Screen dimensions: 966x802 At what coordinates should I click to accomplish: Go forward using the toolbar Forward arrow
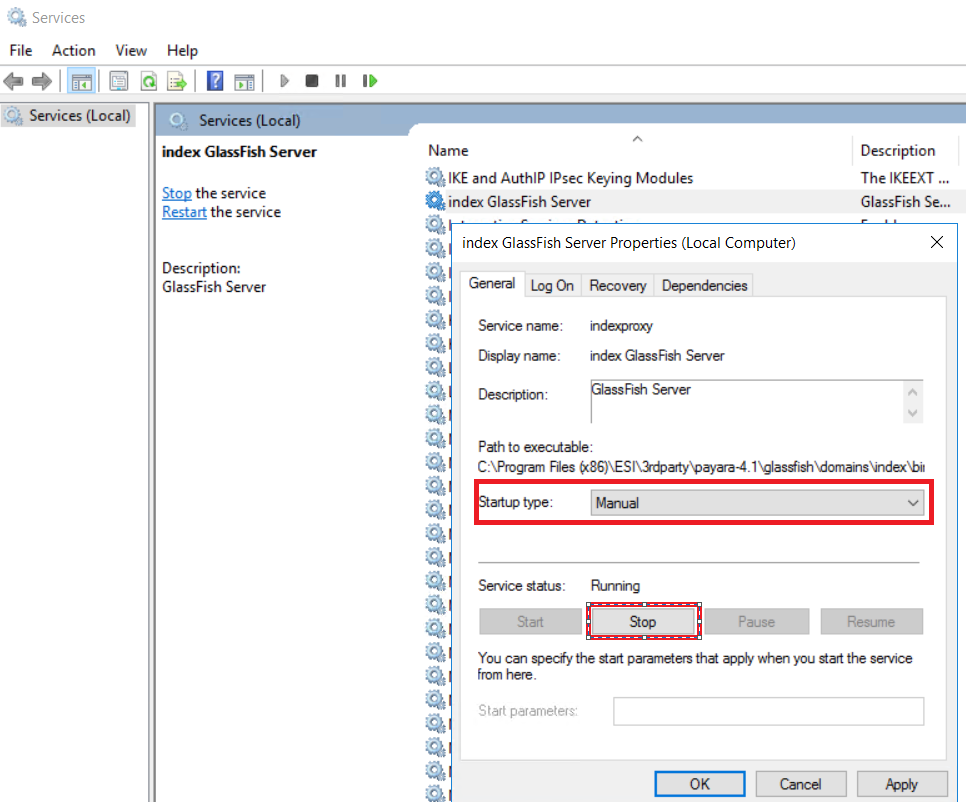41,81
